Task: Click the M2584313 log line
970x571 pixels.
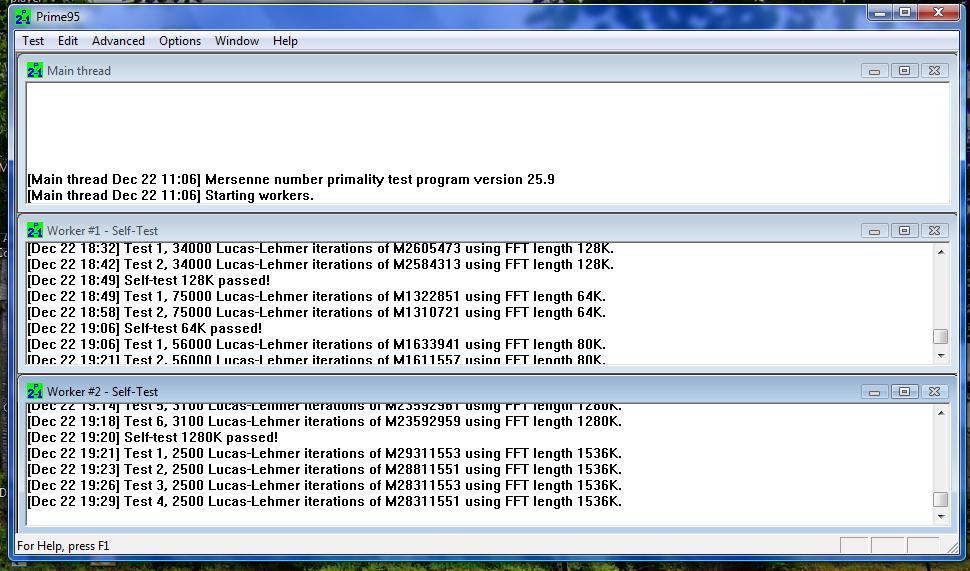Action: point(320,265)
